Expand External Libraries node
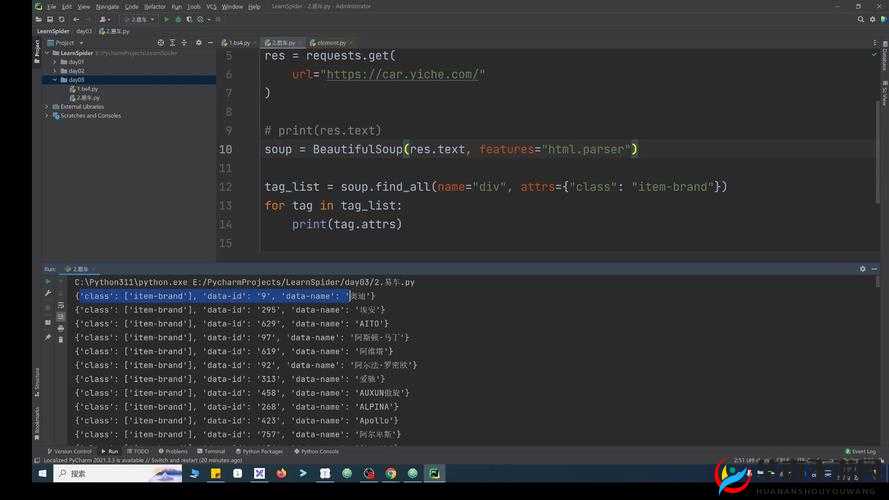Viewport: 889px width, 500px height. (47, 107)
